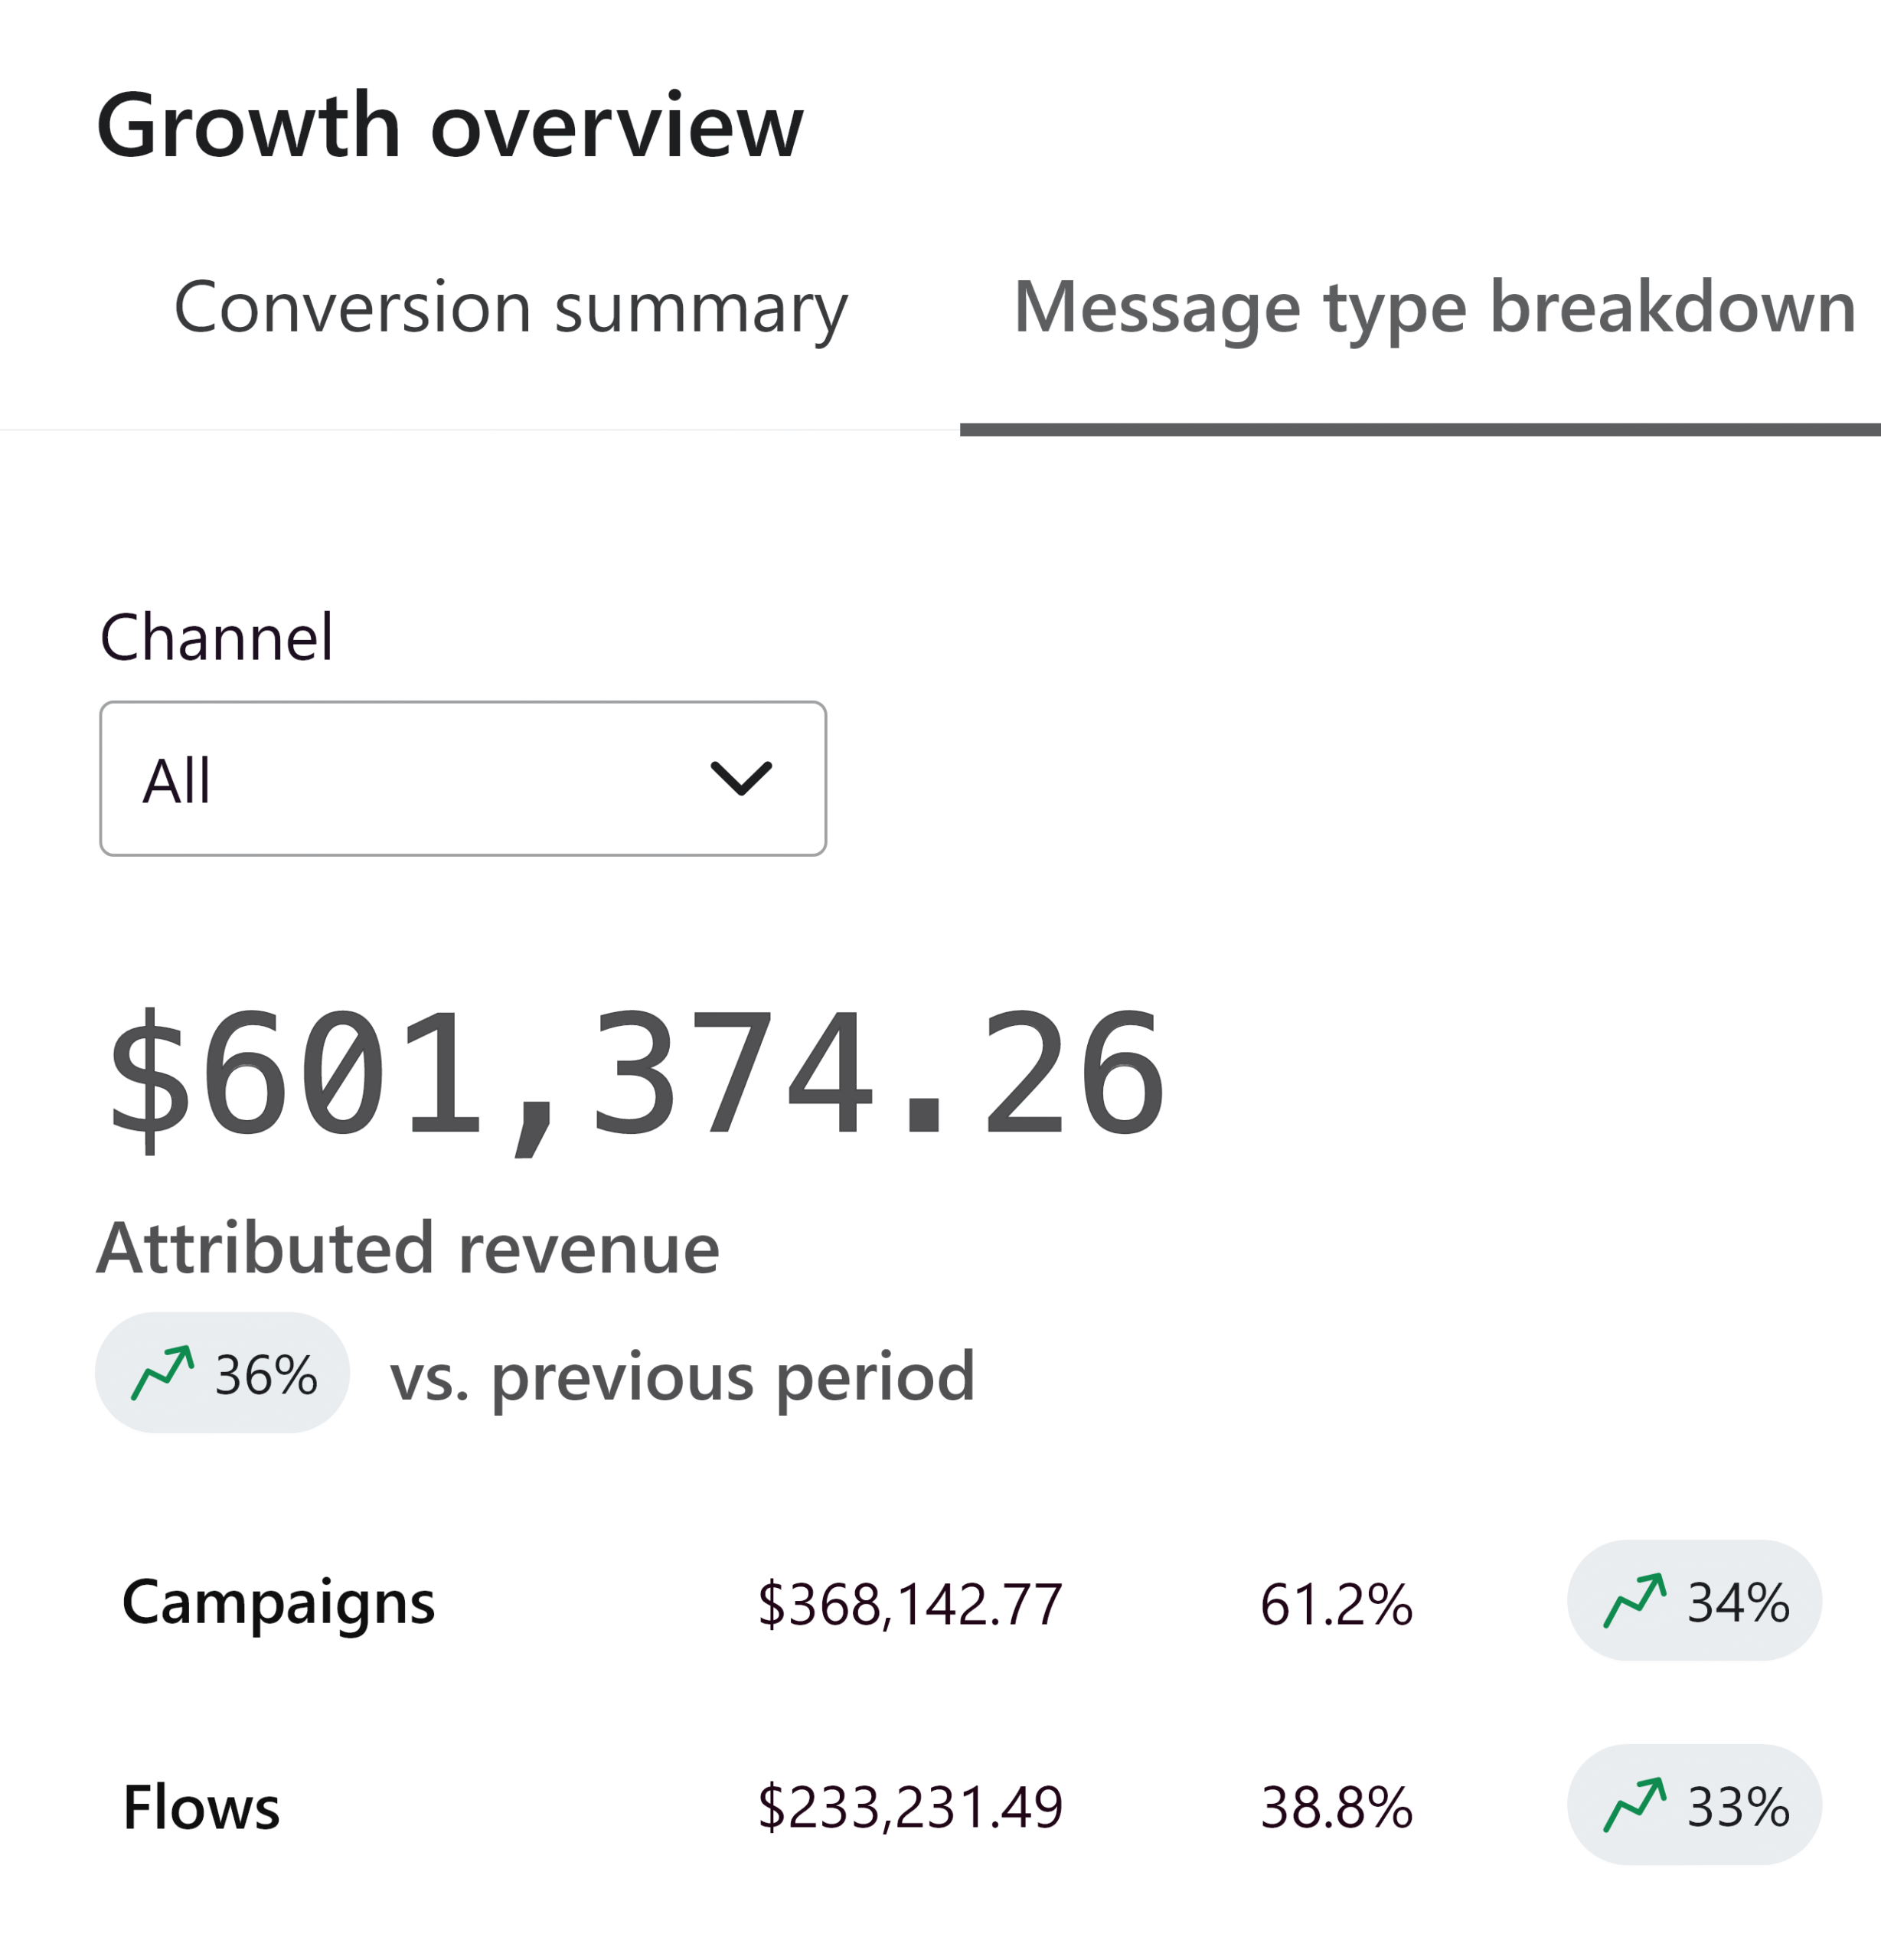Viewport: 1881px width, 1960px height.
Task: Click the 33% badge for Flows
Action: (x=1694, y=1805)
